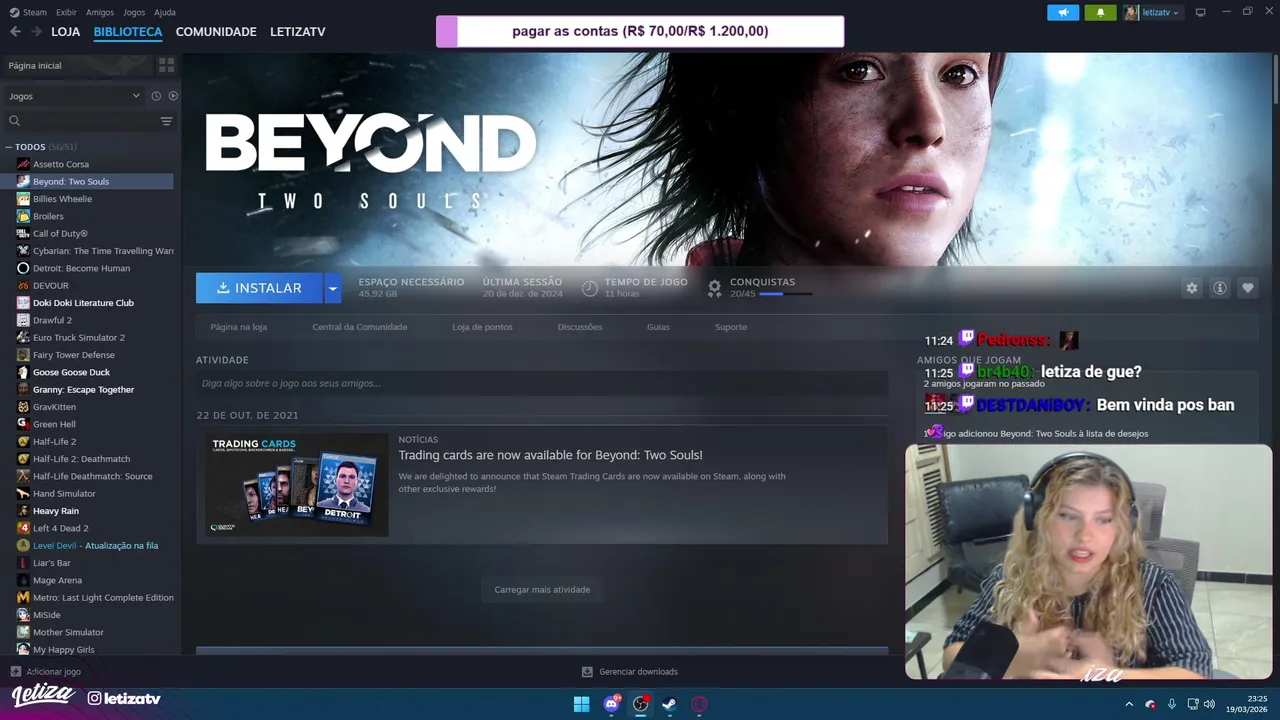Go back with the left arrow

(15, 31)
